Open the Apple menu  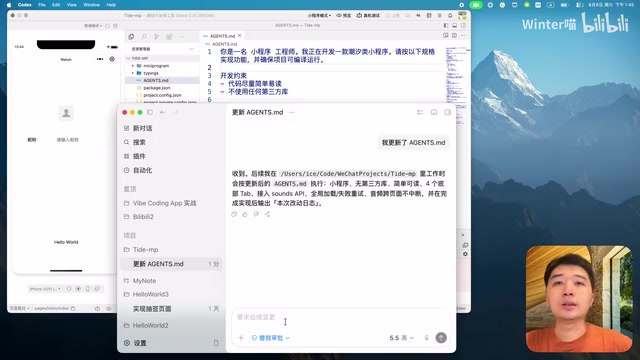(x=9, y=5)
